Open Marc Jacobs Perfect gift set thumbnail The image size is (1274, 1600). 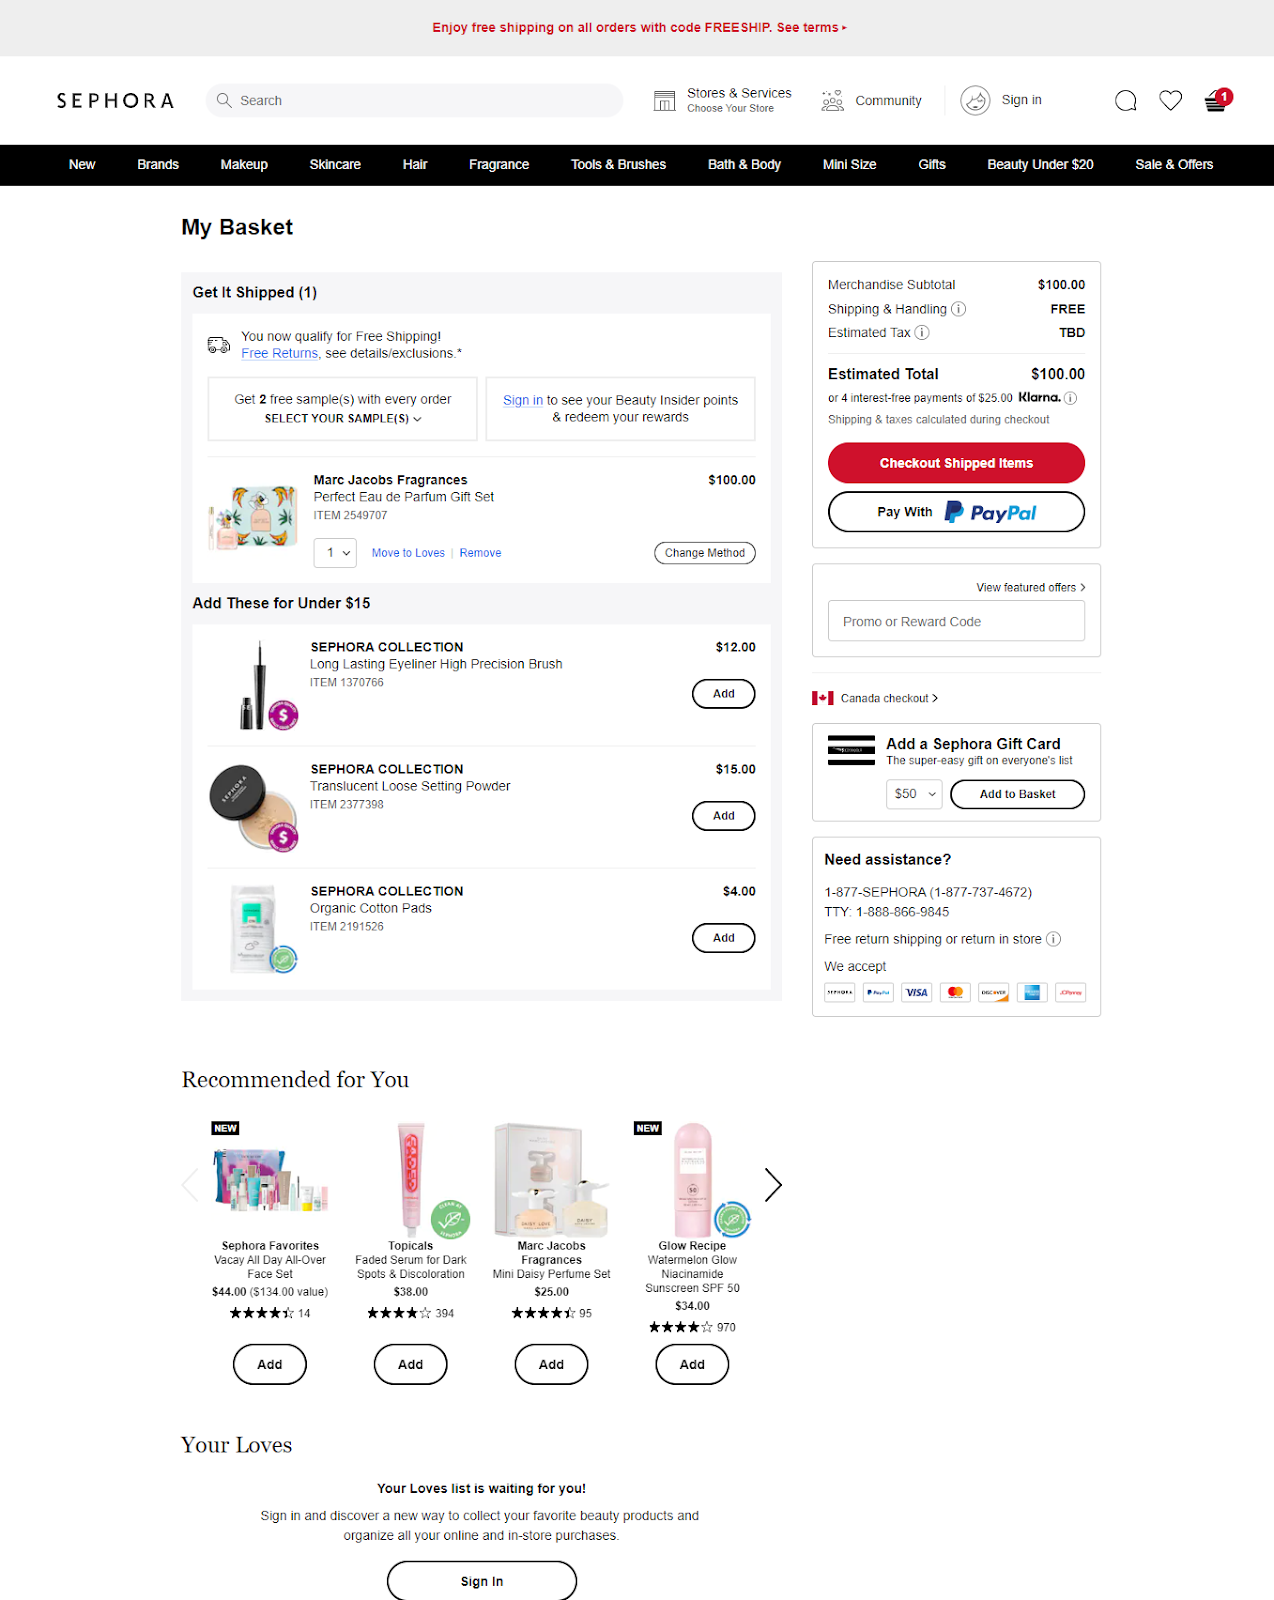[x=254, y=517]
